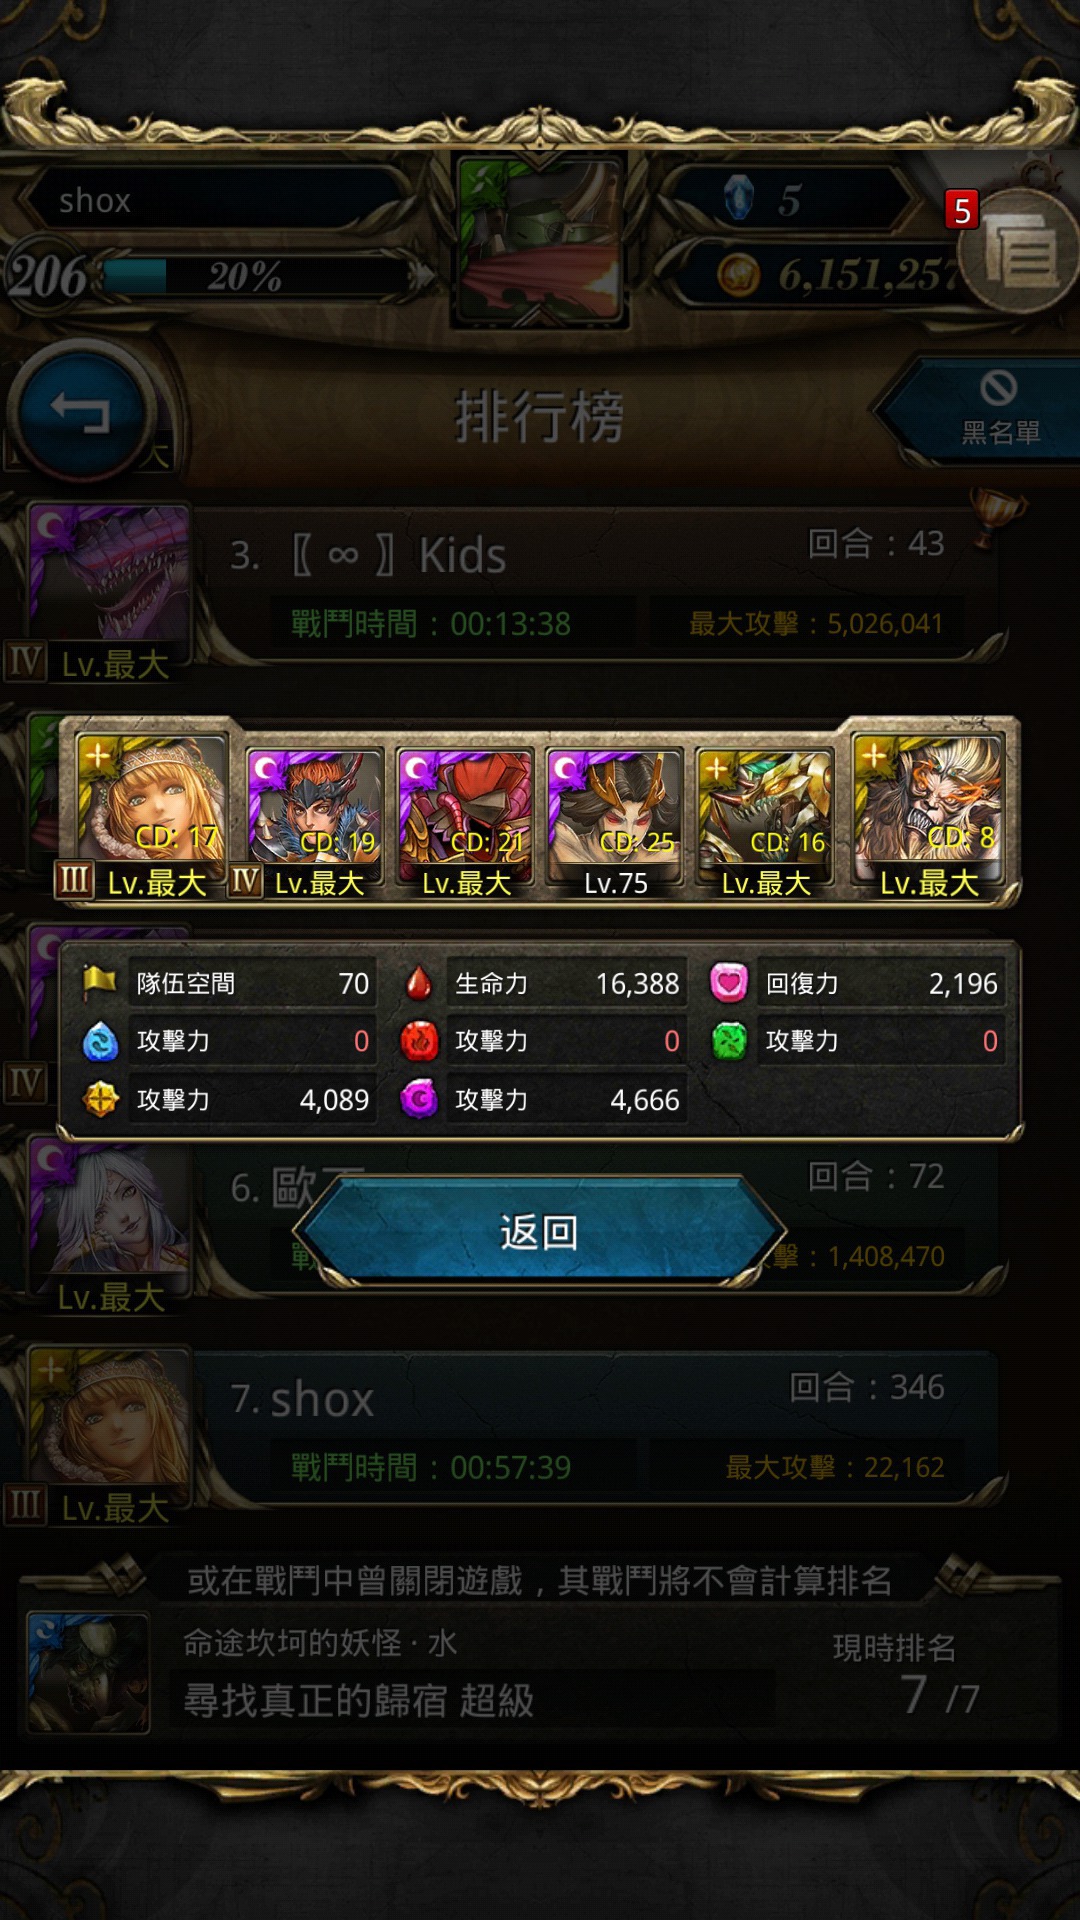The image size is (1080, 1920).
Task: Open 尋找真正的歸宿 超級 stage label
Action: point(358,1700)
